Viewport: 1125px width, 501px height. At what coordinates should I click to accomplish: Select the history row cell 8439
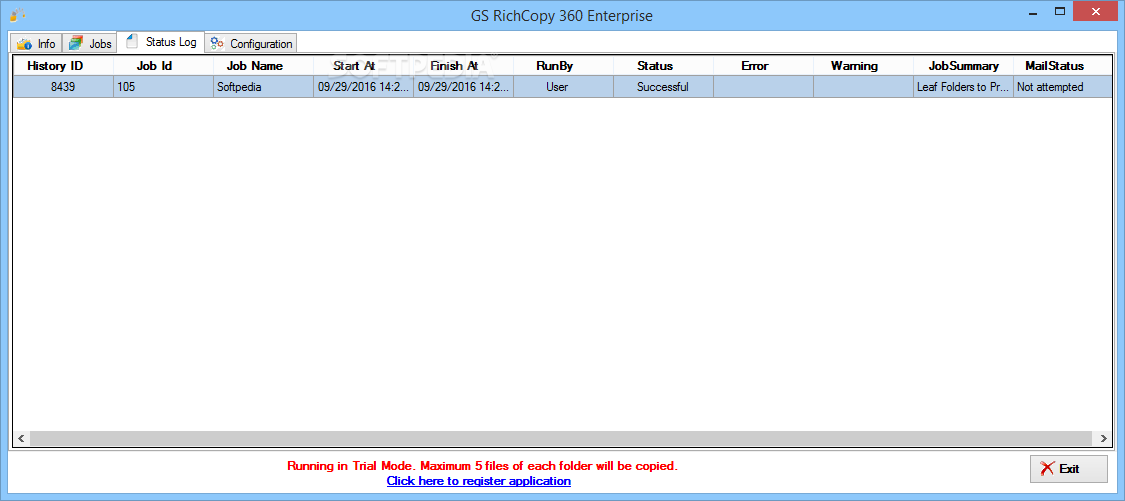tap(65, 87)
